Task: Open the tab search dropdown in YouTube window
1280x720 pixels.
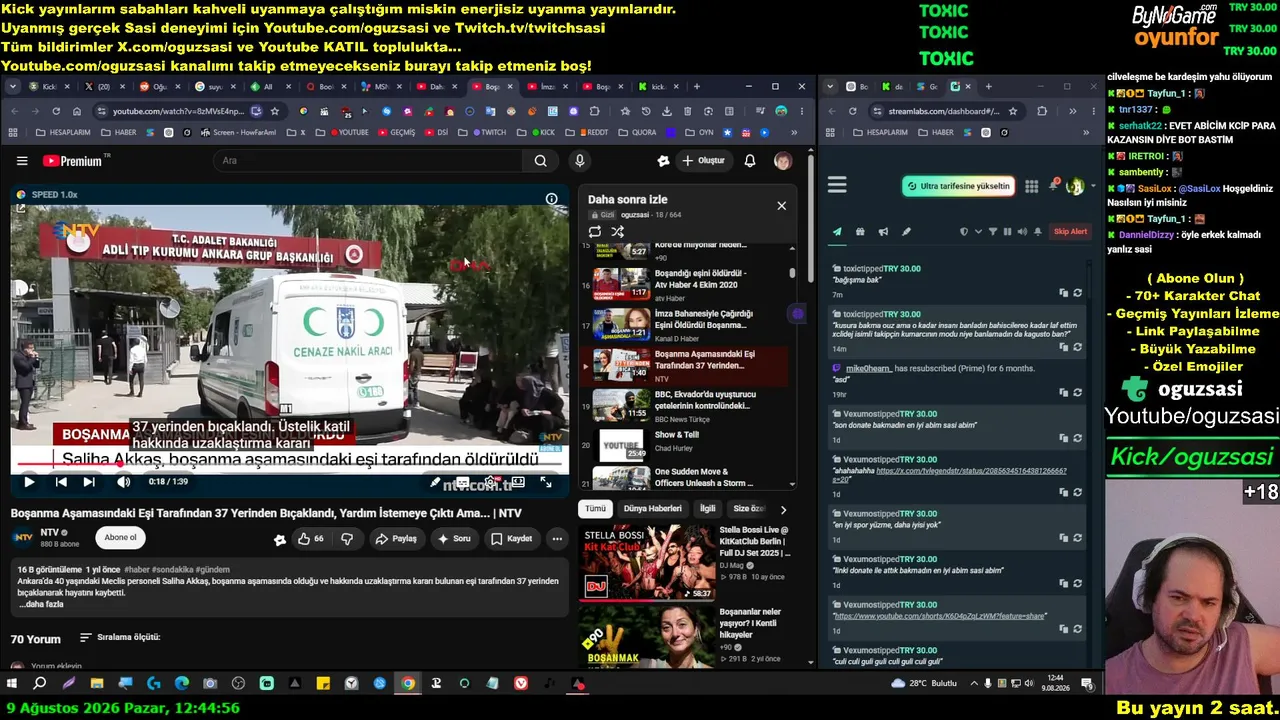Action: click(13, 87)
